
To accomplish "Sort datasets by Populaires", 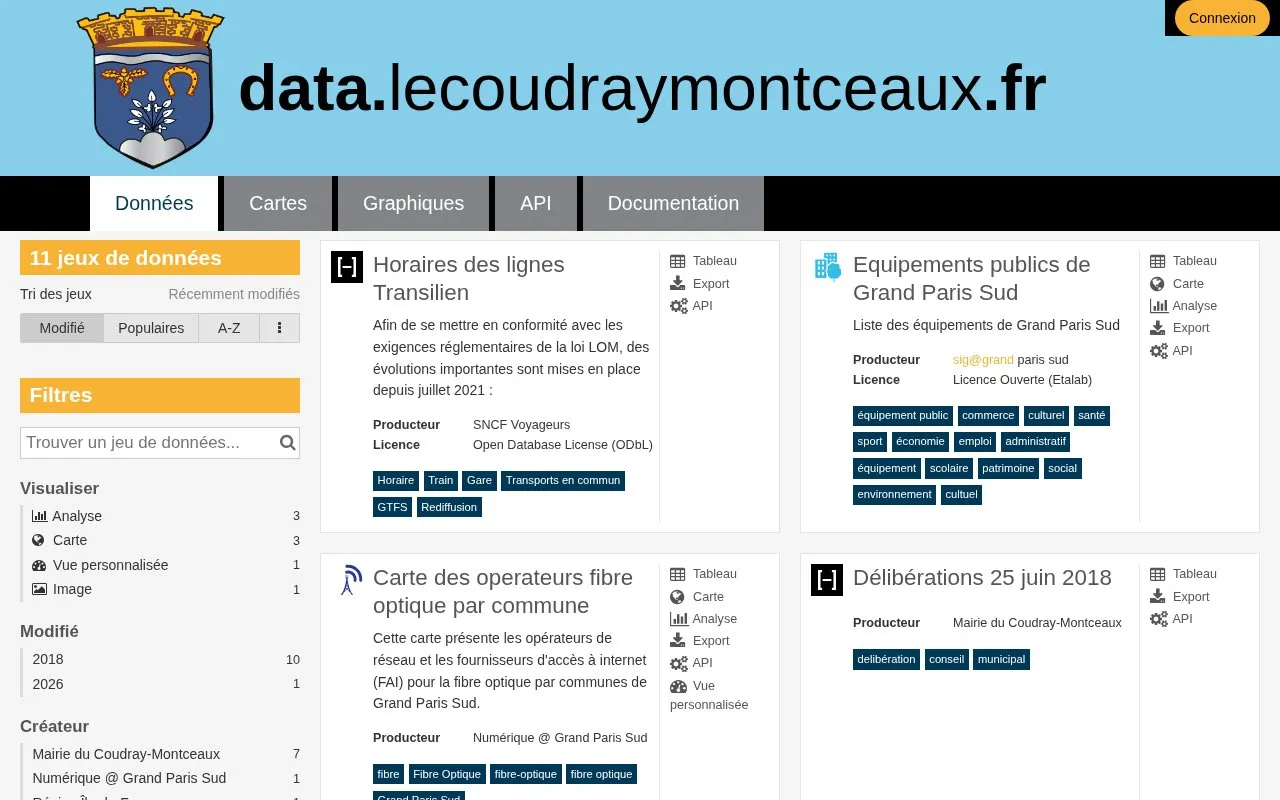I will point(151,328).
